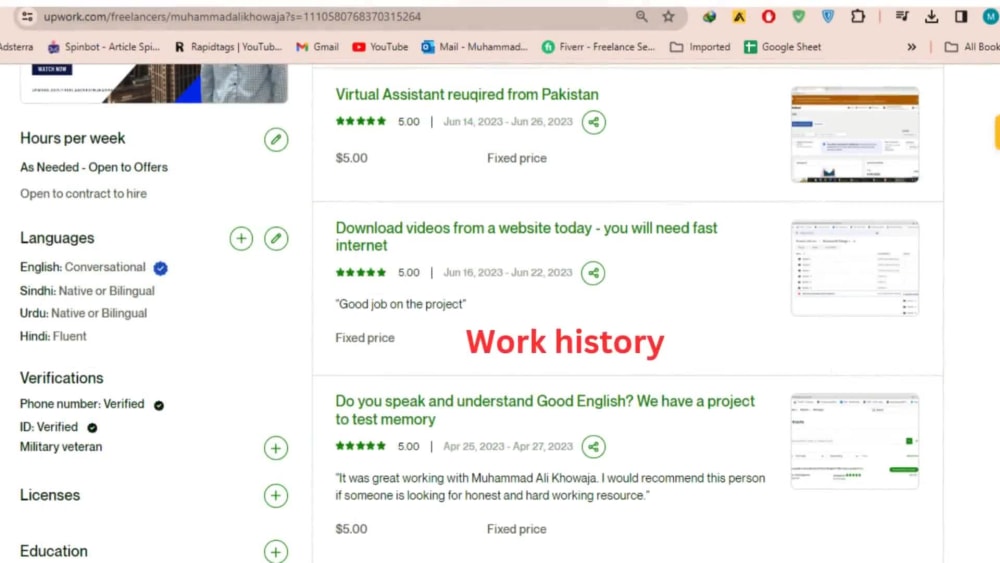This screenshot has width=1000, height=563.
Task: Open YouTube bookmark
Action: [x=380, y=47]
